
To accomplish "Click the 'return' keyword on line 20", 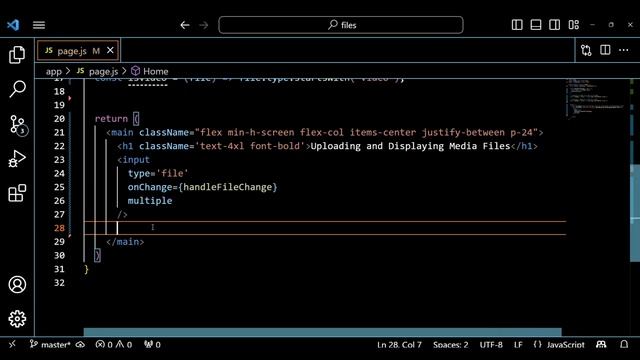I will point(111,119).
